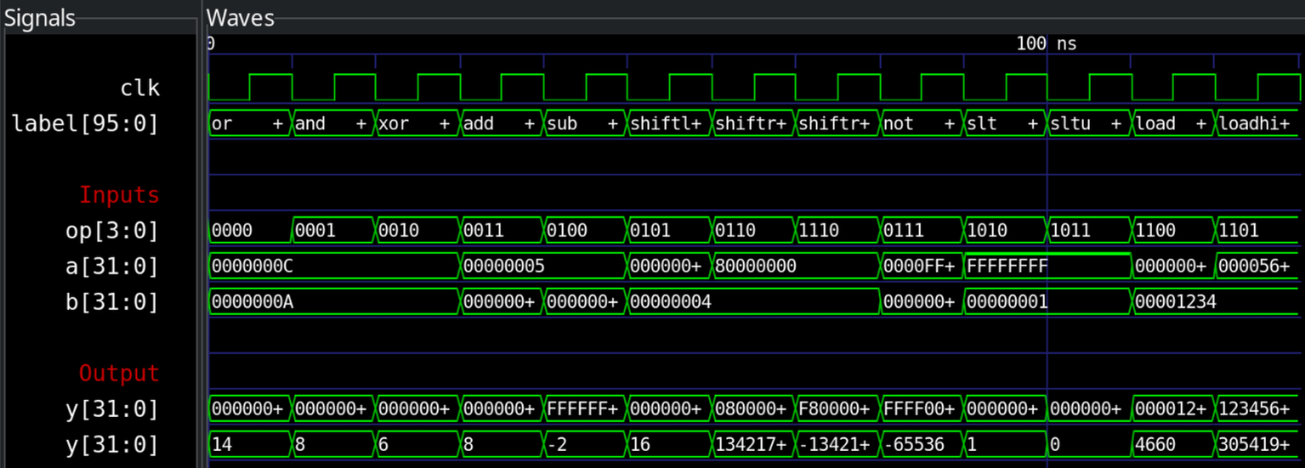Click op value 0010 segment

point(417,231)
